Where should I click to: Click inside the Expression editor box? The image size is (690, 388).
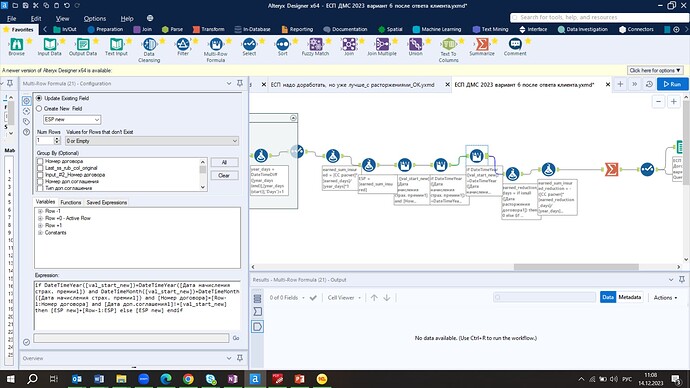point(137,305)
